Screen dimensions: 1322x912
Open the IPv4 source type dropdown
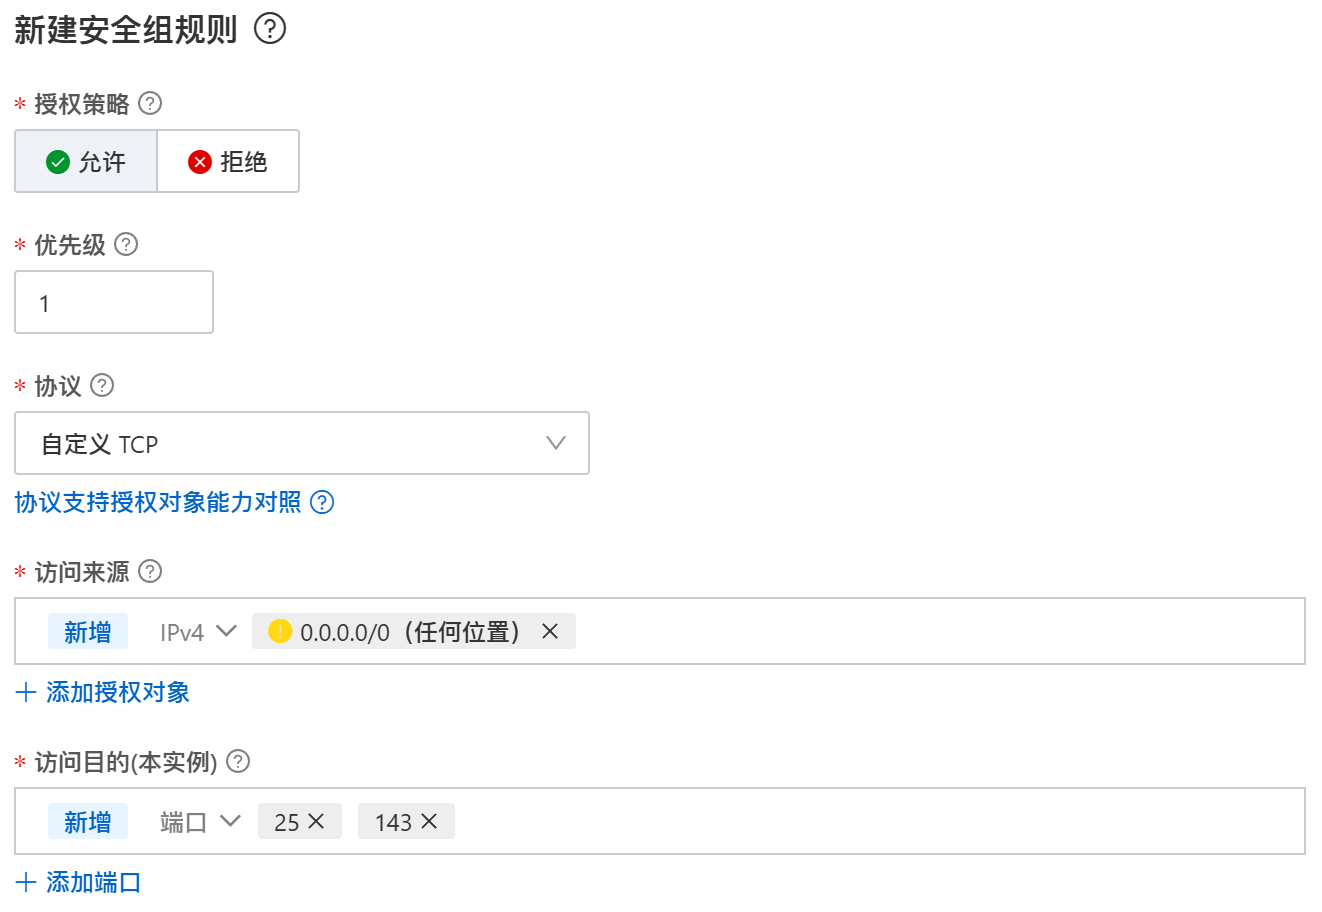198,632
